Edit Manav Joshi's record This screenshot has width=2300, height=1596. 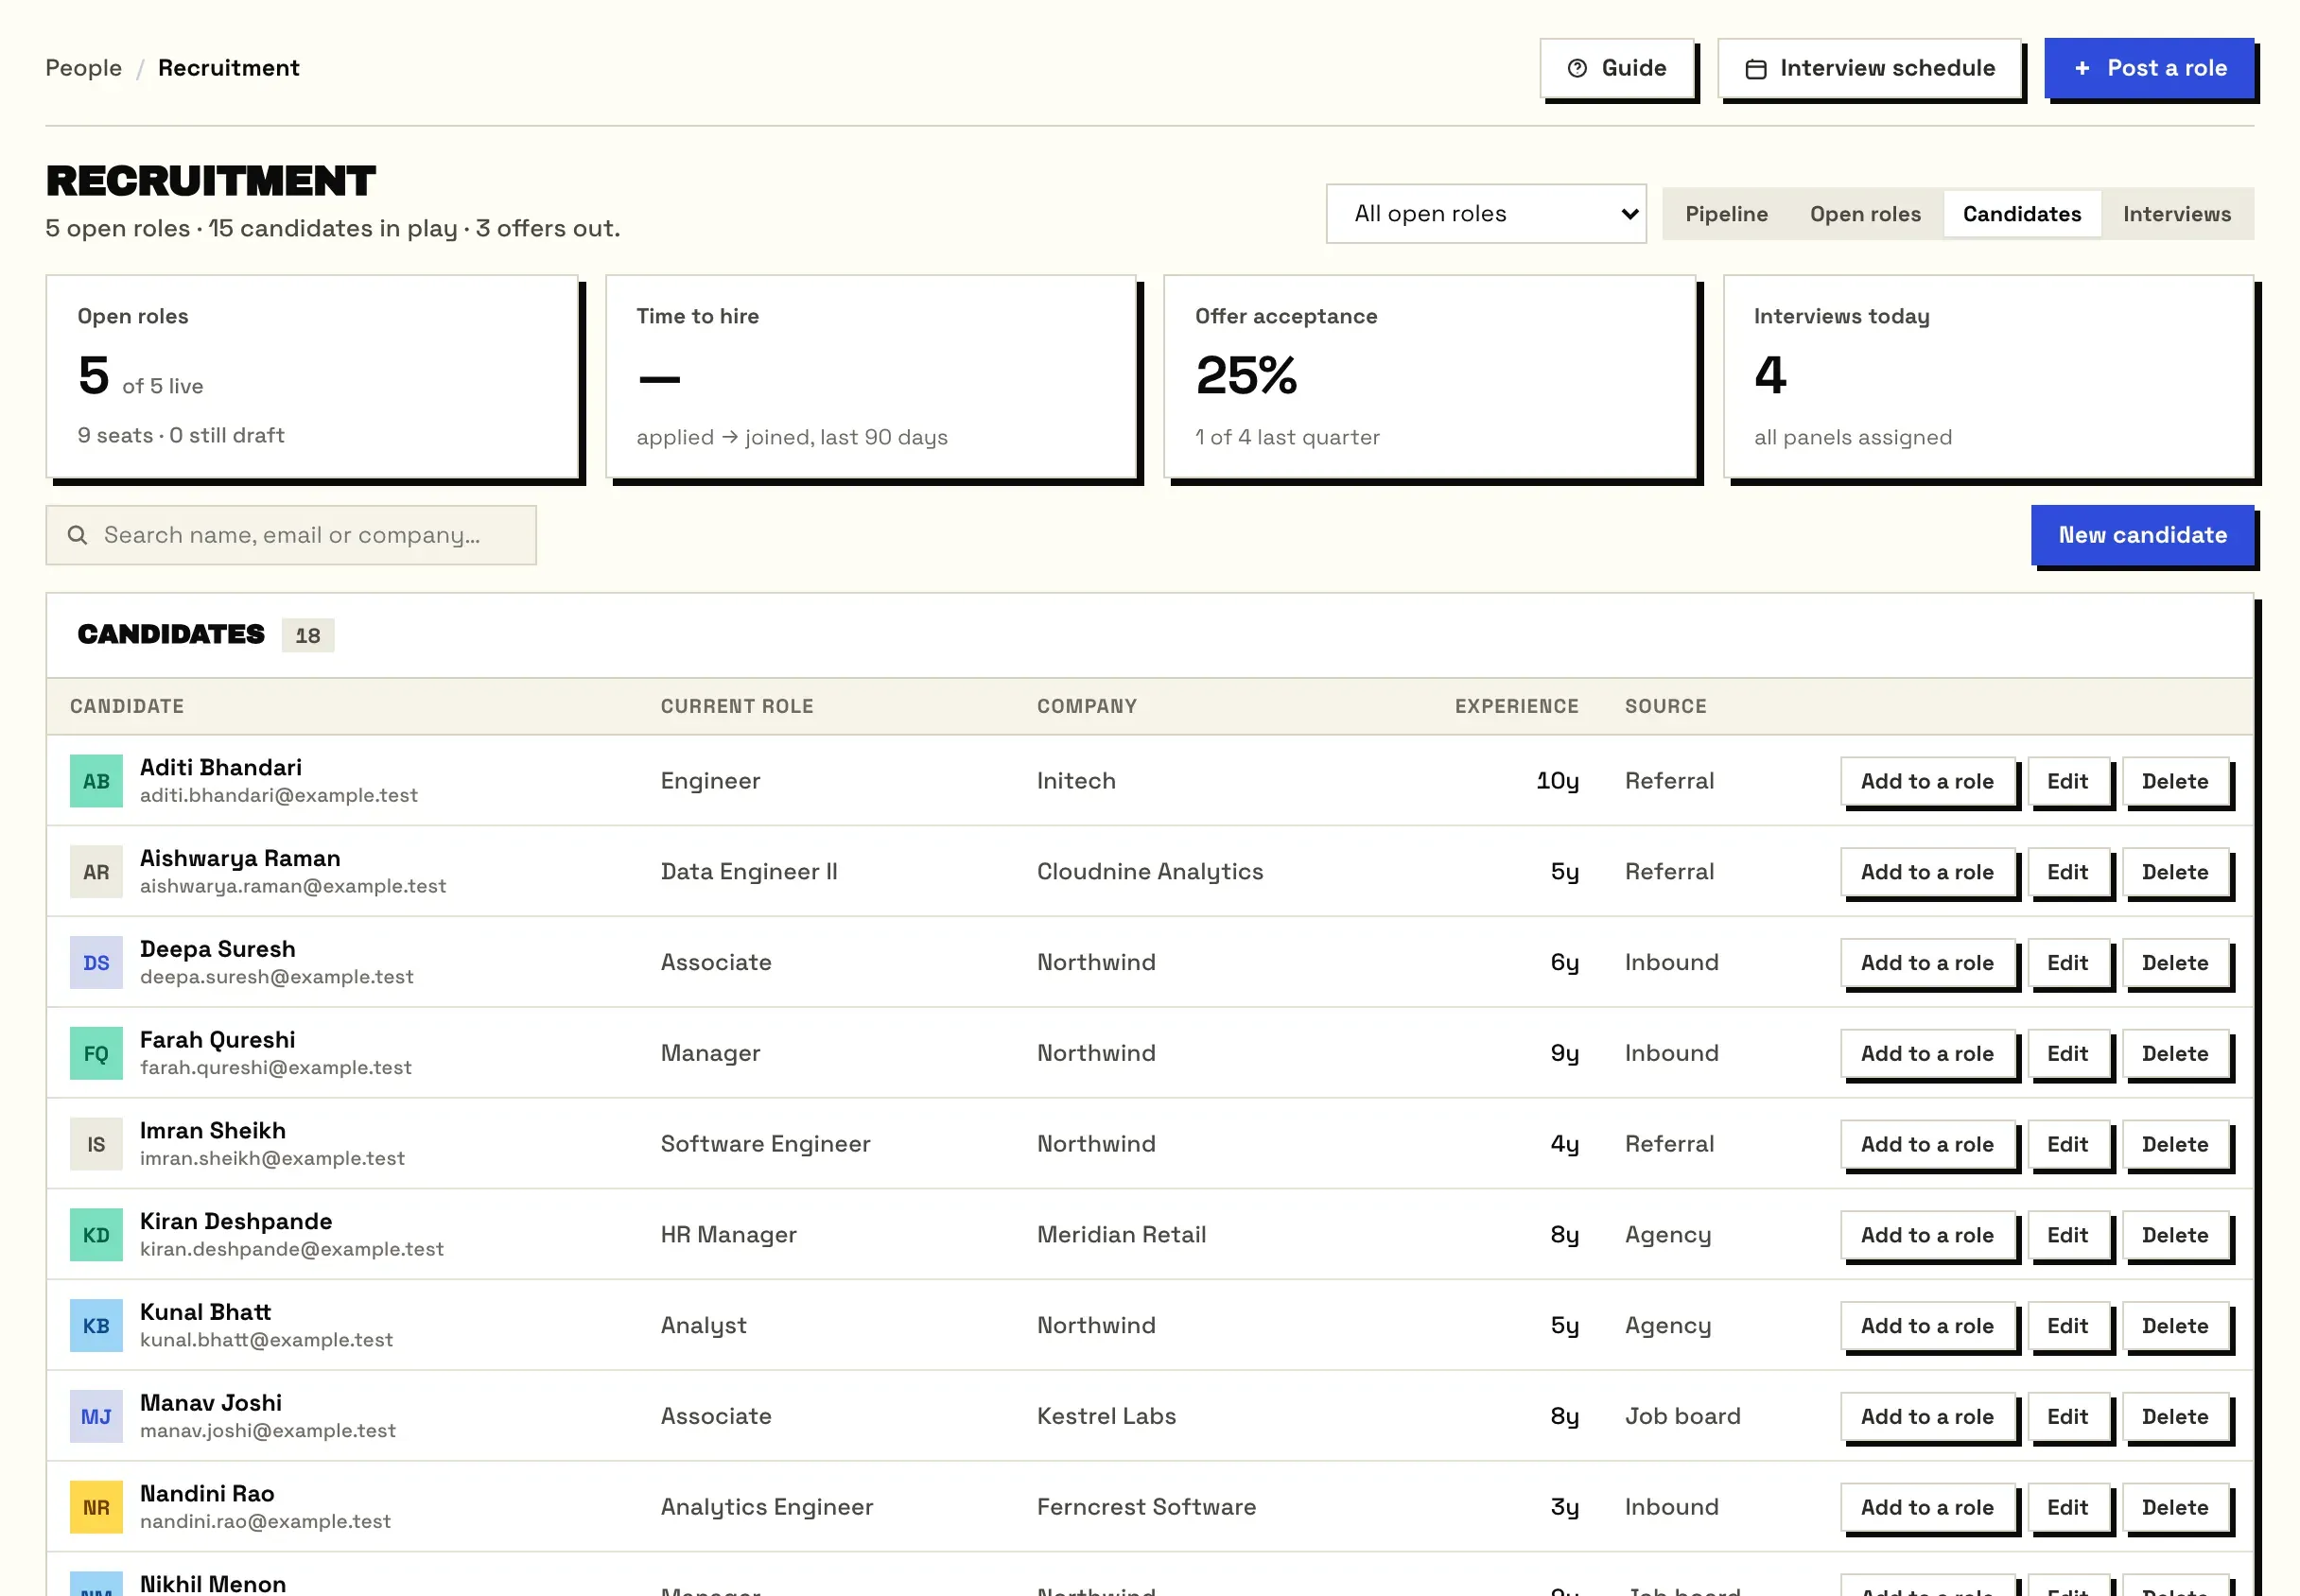point(2067,1417)
